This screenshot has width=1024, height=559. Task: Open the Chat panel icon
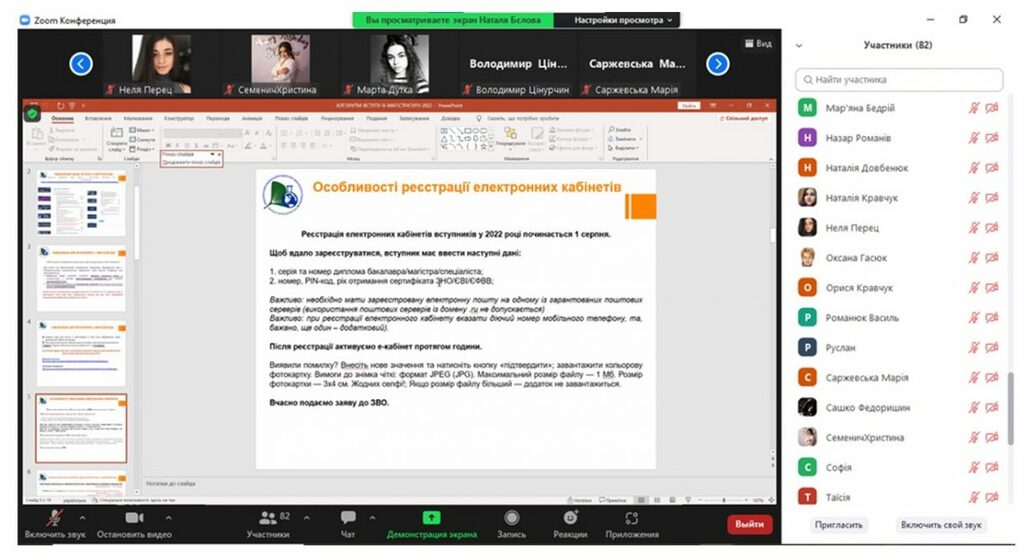[348, 518]
